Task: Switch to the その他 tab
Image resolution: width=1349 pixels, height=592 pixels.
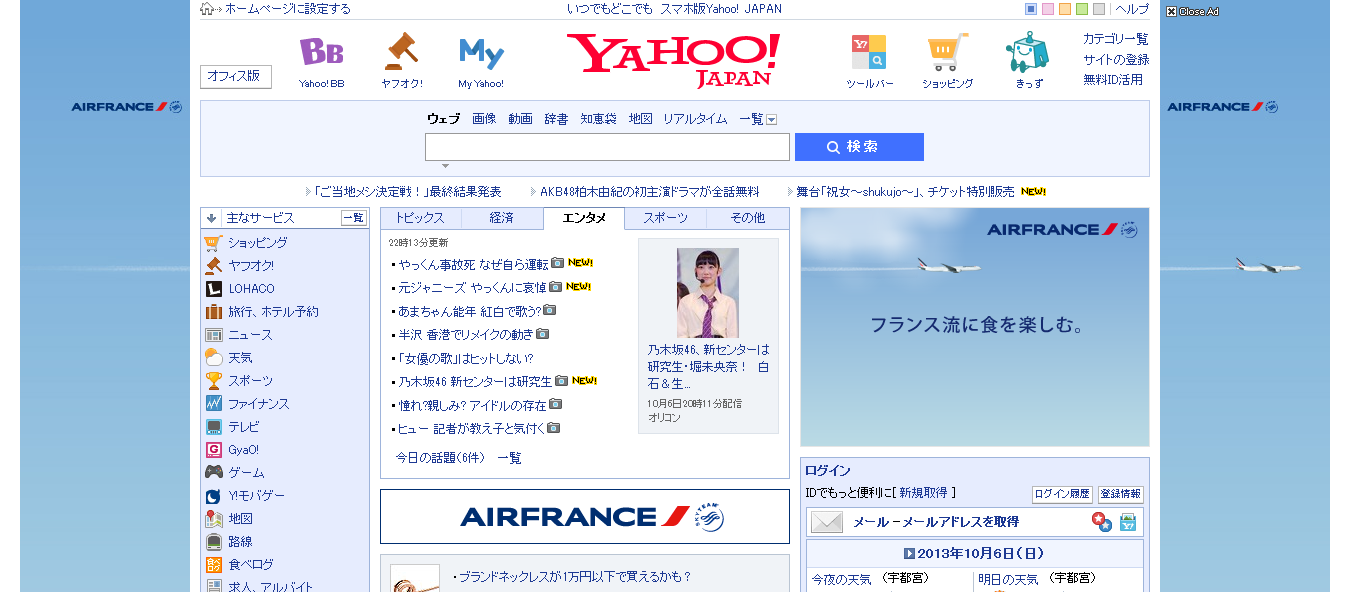Action: (748, 218)
